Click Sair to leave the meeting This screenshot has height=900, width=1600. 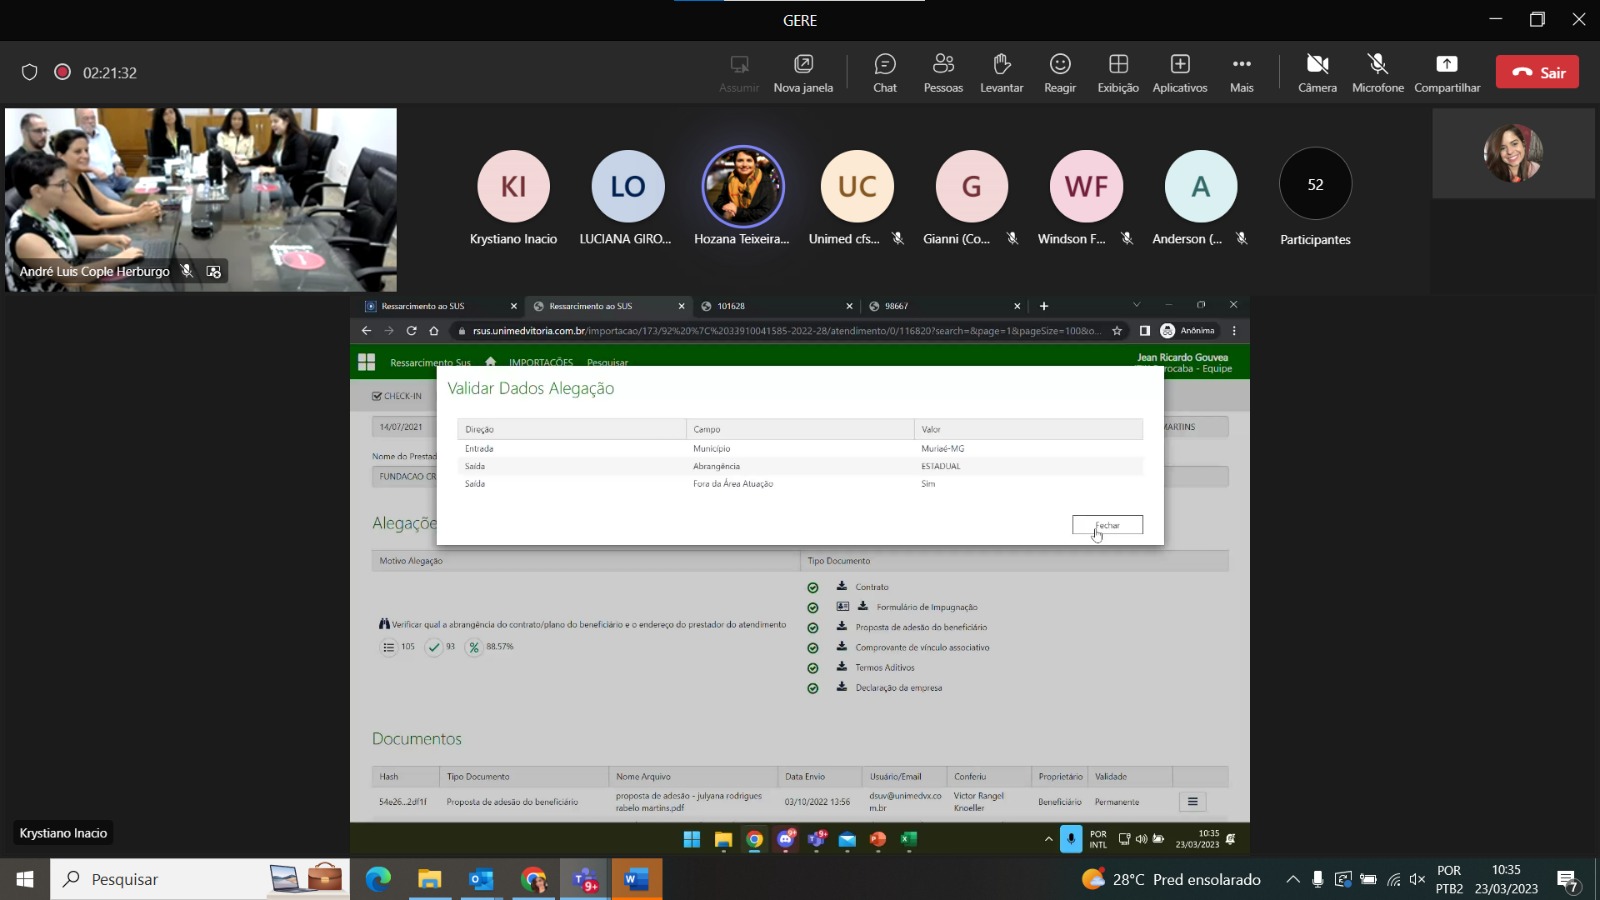click(x=1537, y=72)
